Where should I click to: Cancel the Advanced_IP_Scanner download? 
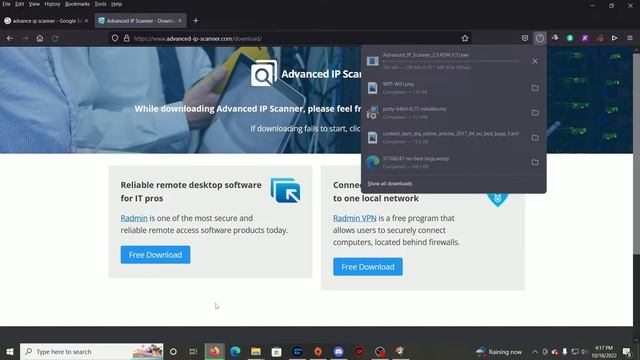(x=535, y=61)
